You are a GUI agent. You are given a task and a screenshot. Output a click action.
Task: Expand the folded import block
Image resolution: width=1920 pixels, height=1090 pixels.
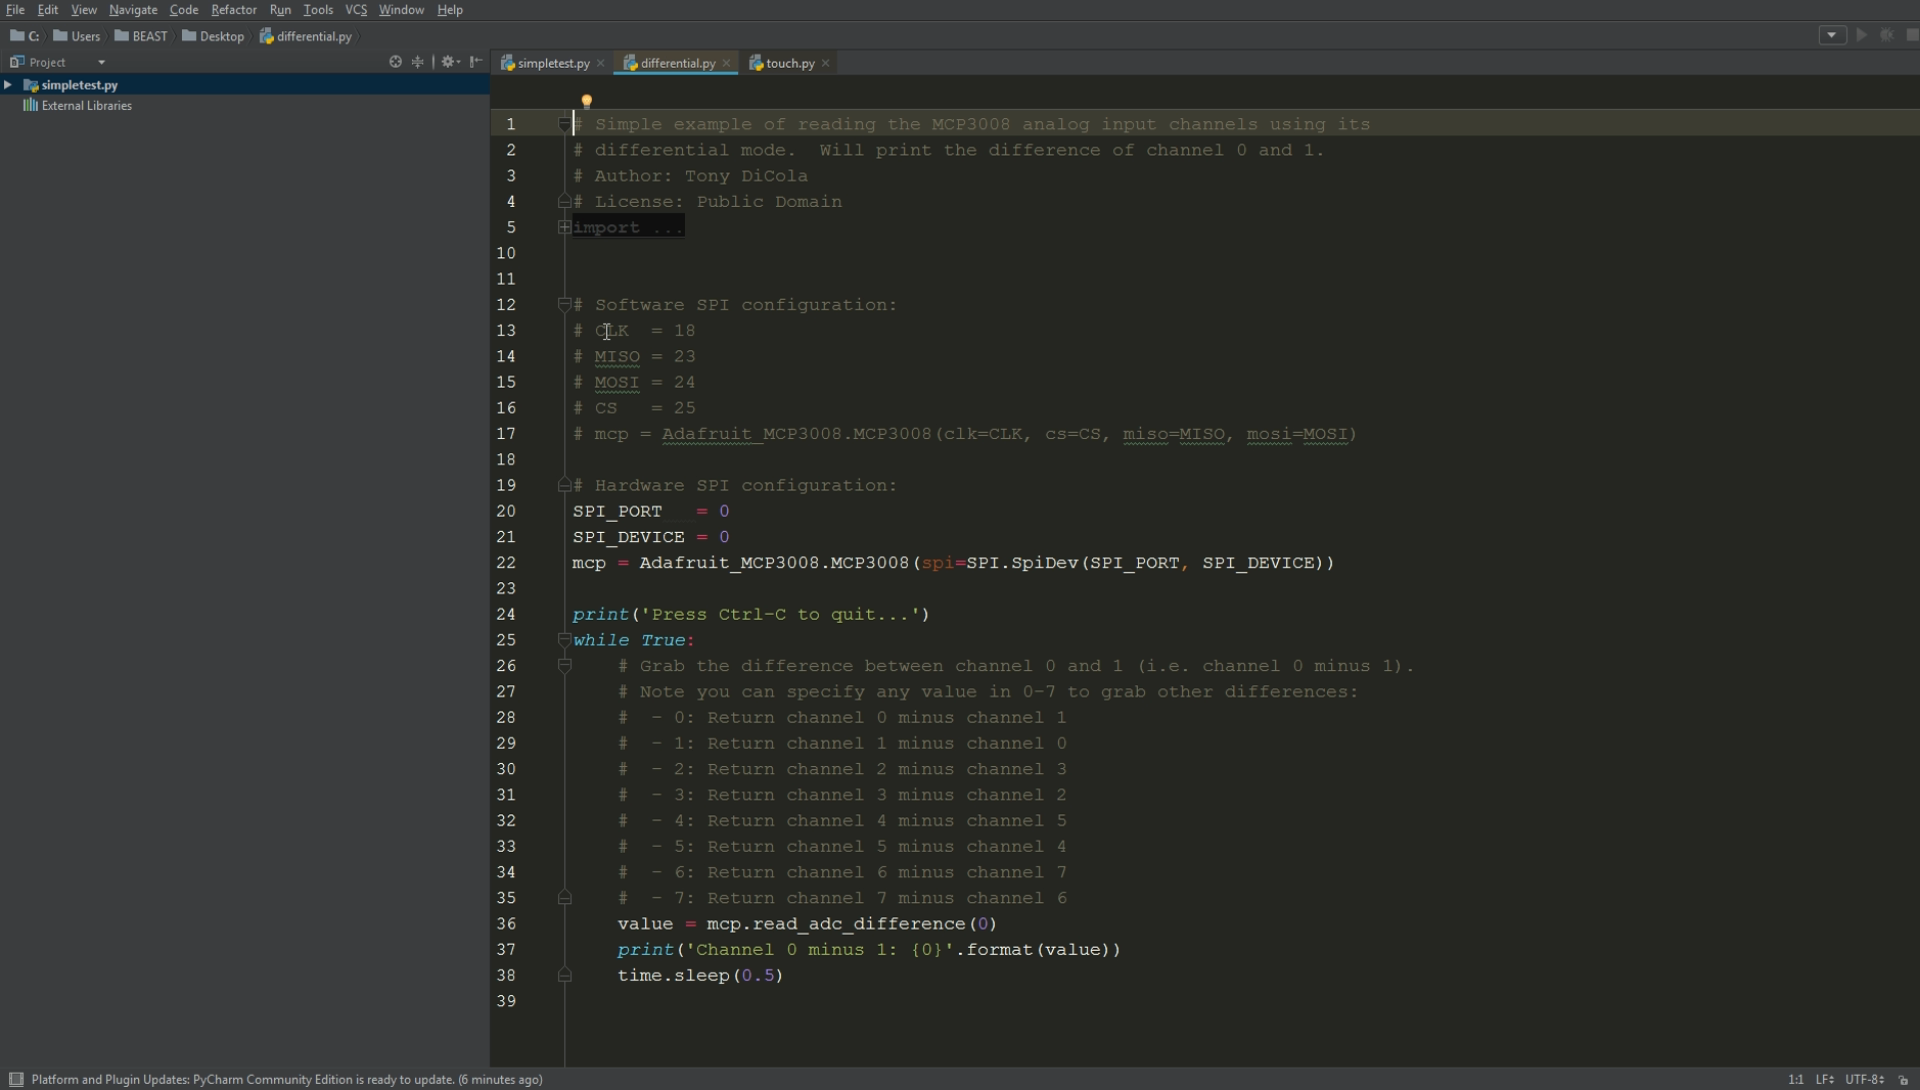(564, 228)
